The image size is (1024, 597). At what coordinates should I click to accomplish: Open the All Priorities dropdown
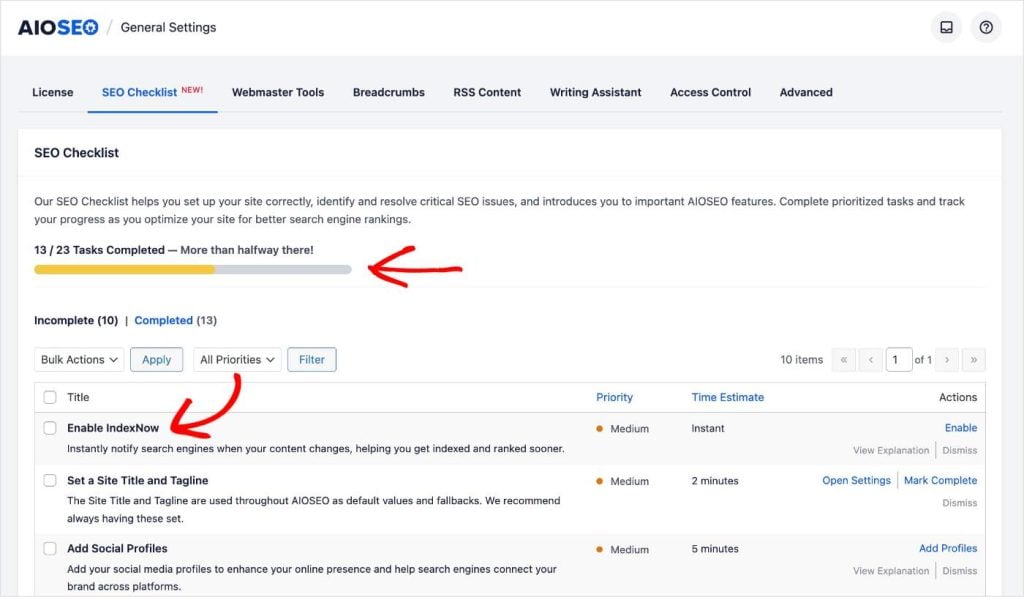[237, 359]
